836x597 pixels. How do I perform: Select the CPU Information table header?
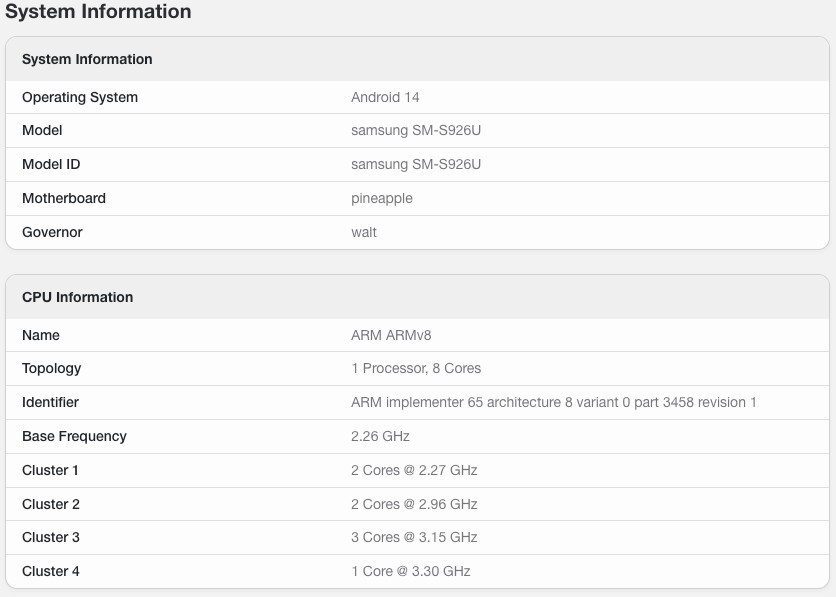[x=77, y=297]
